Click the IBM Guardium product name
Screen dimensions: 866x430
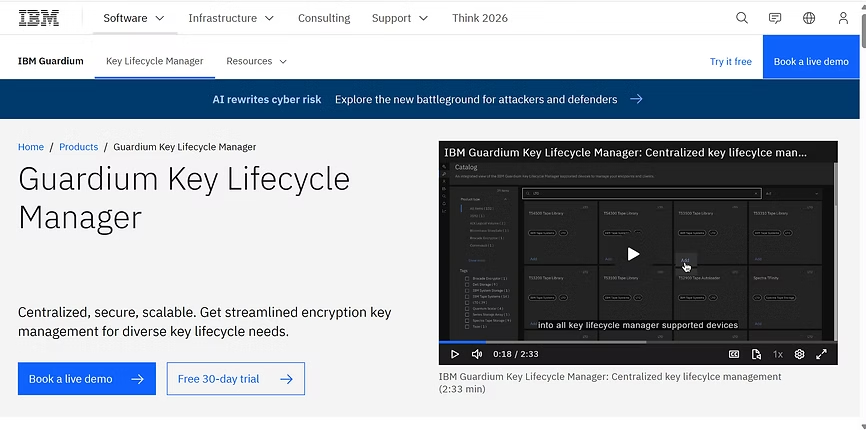51,61
